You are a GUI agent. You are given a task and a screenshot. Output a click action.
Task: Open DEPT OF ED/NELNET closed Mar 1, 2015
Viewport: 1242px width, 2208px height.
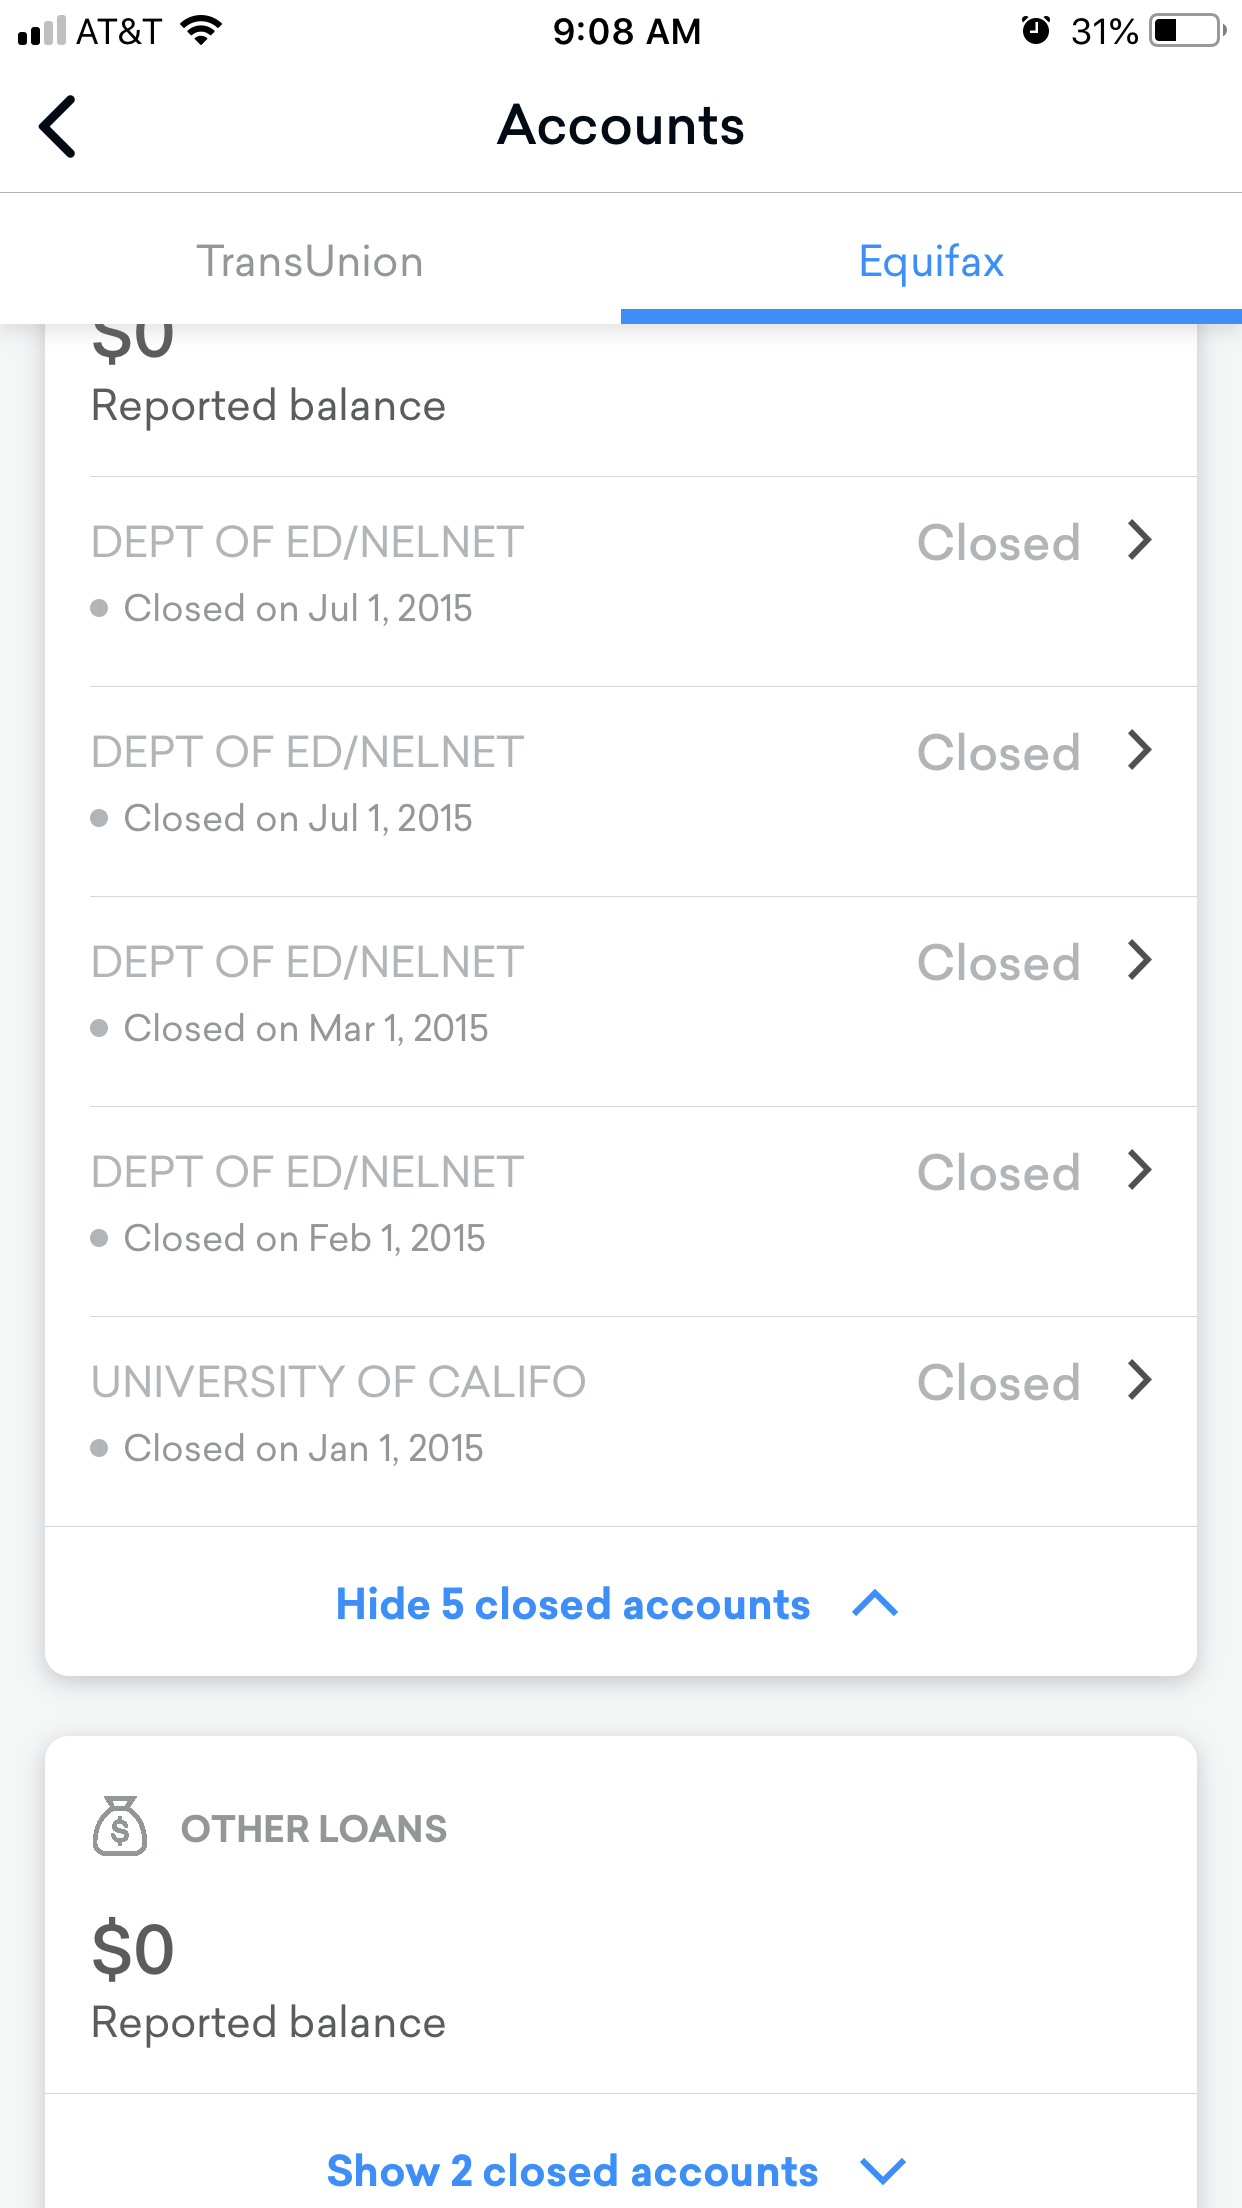[307, 963]
